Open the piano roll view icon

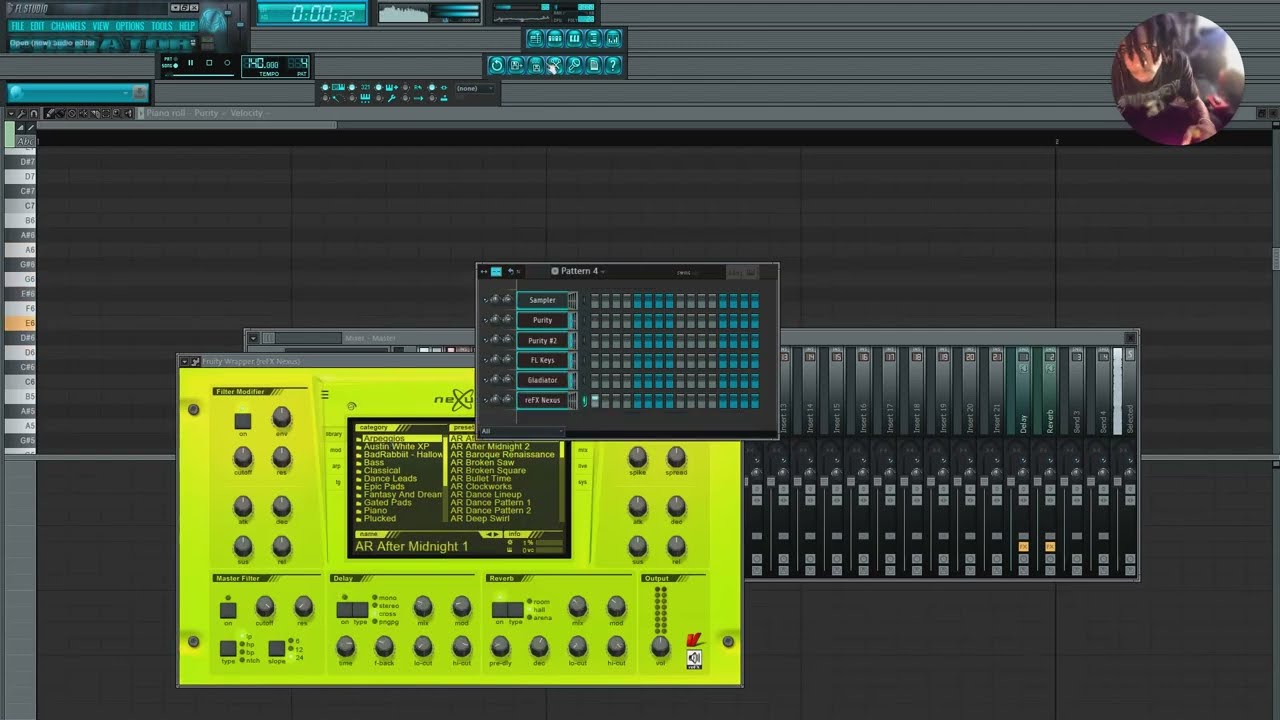click(574, 38)
